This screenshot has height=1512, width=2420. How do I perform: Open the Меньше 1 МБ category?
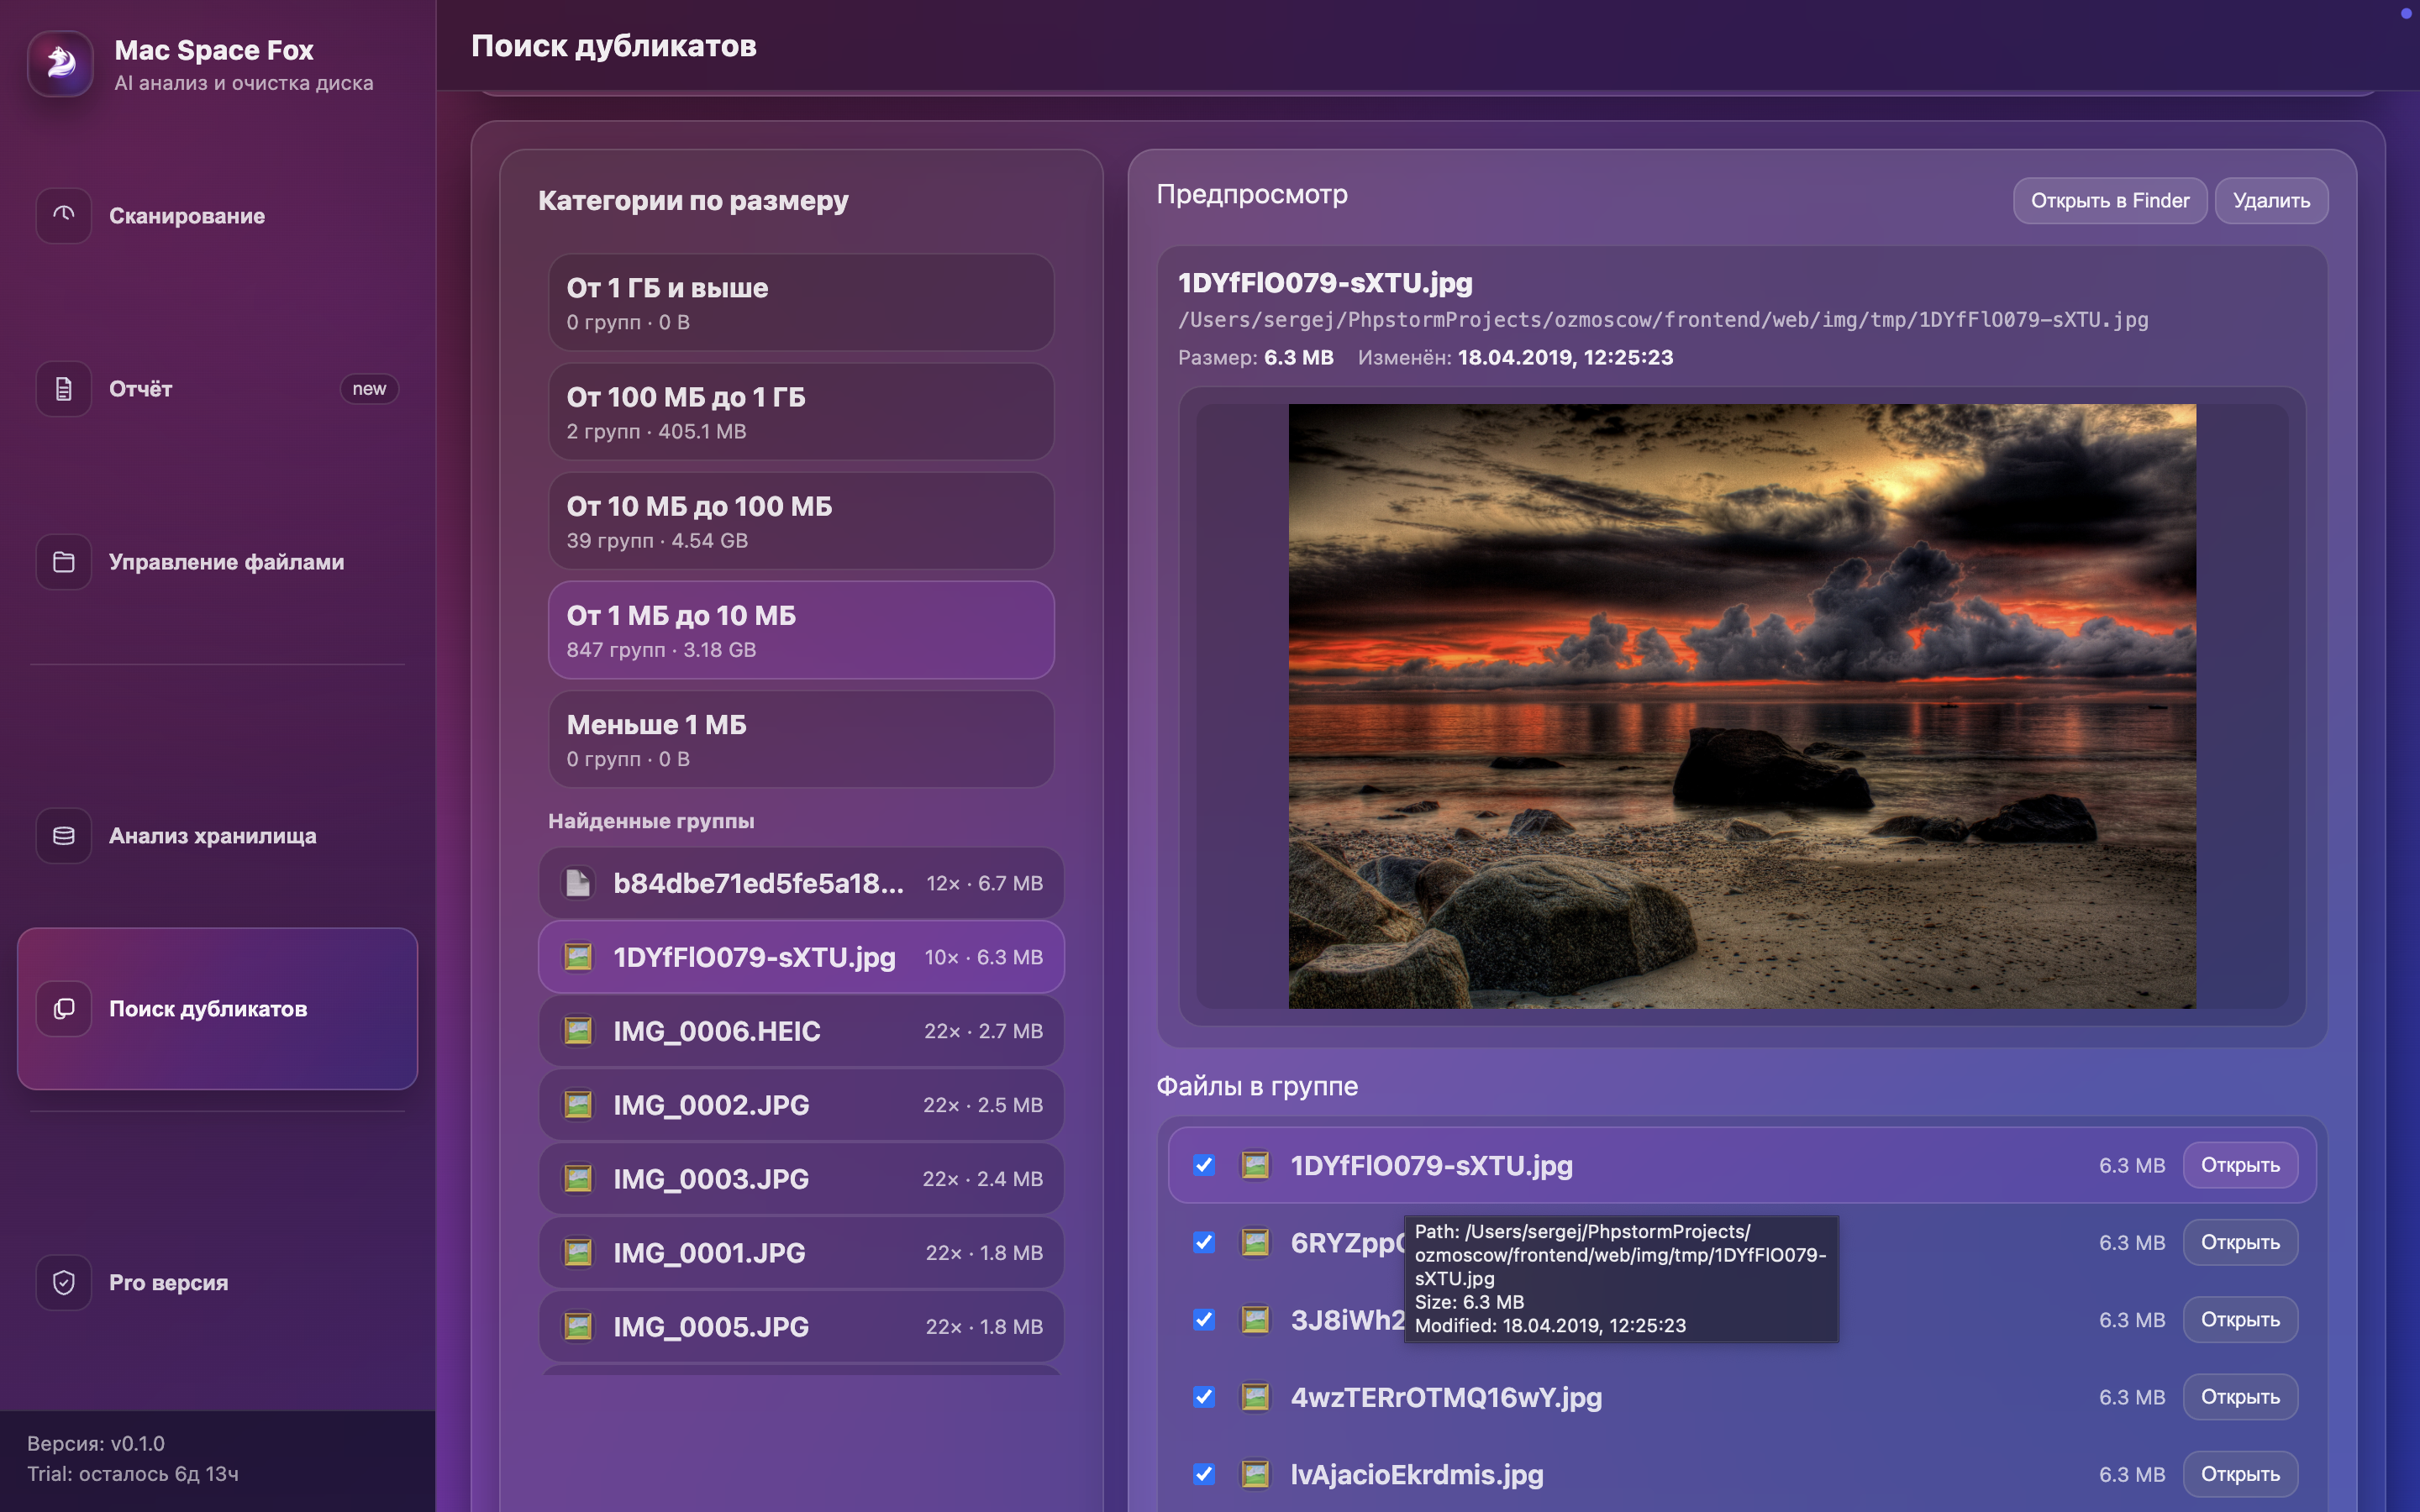(x=800, y=740)
